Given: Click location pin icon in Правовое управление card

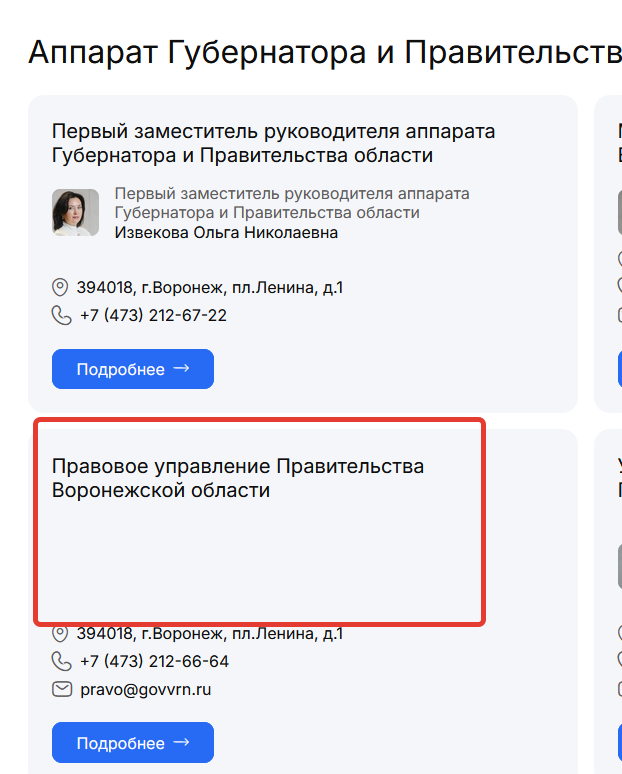Looking at the screenshot, I should click(x=60, y=634).
